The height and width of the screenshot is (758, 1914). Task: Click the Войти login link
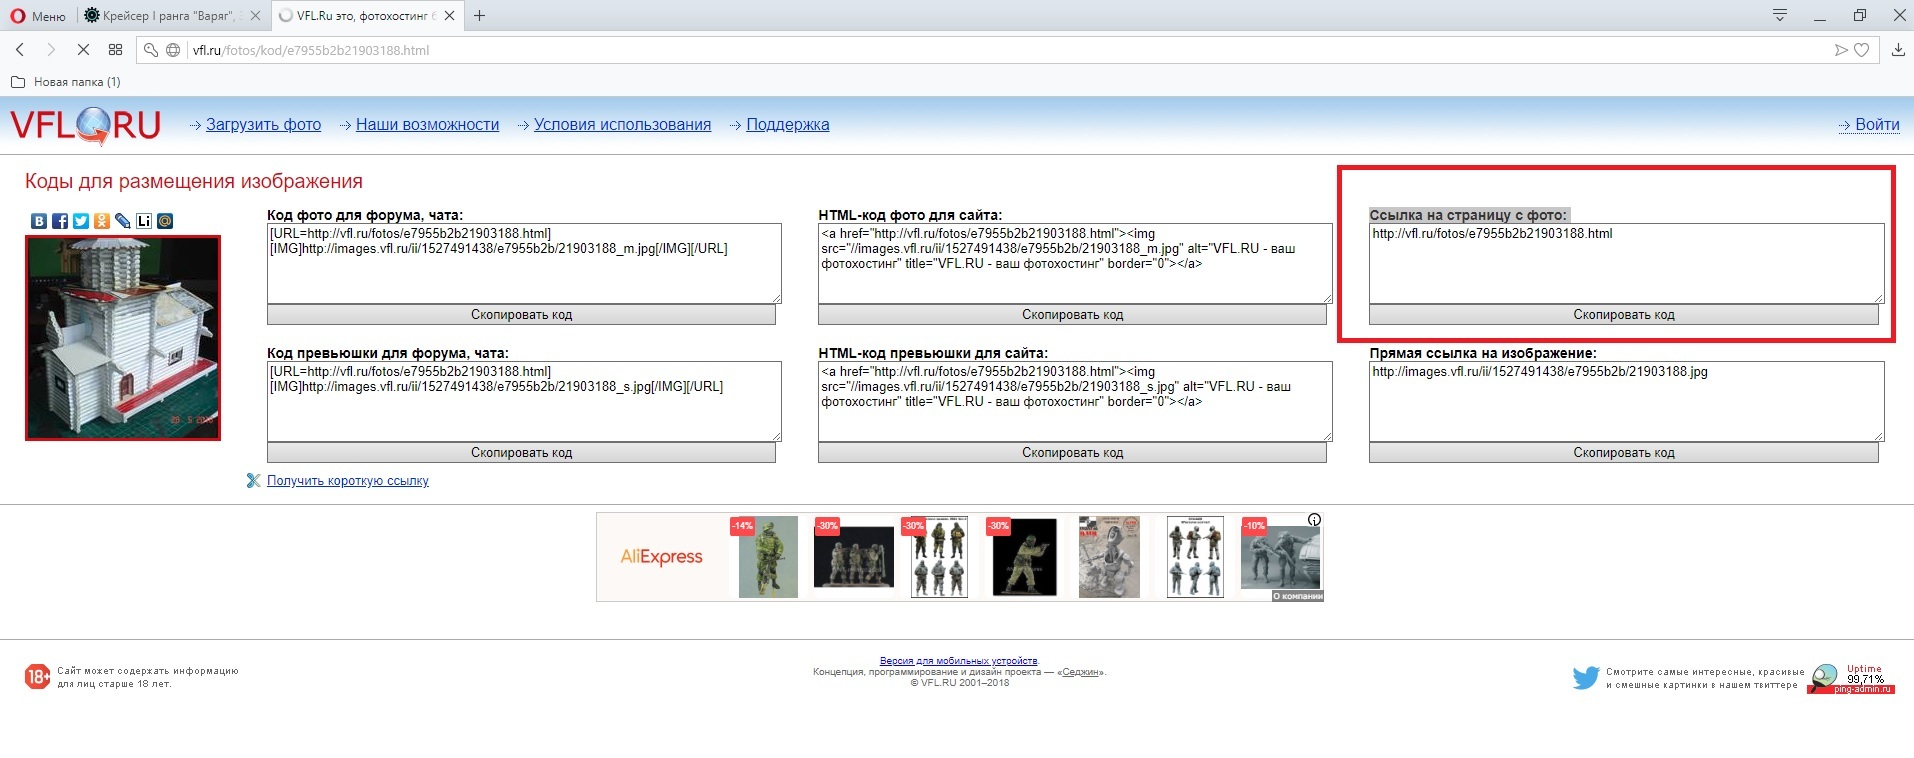coord(1876,125)
